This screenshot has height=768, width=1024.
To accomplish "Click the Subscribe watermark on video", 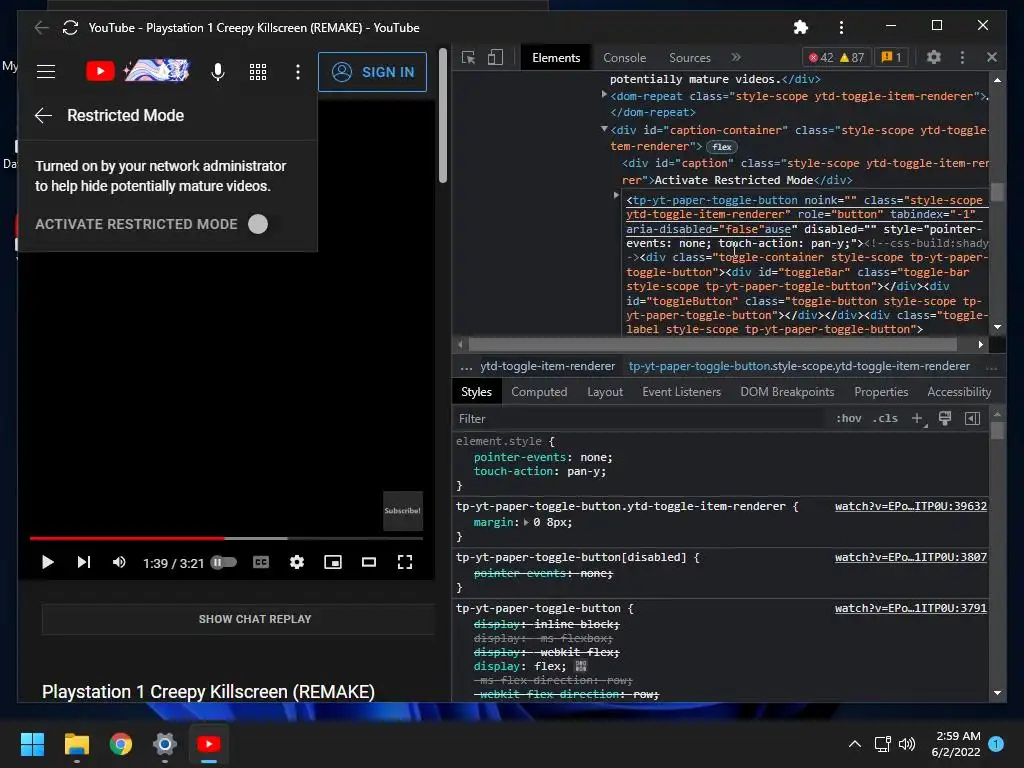I will coord(403,511).
